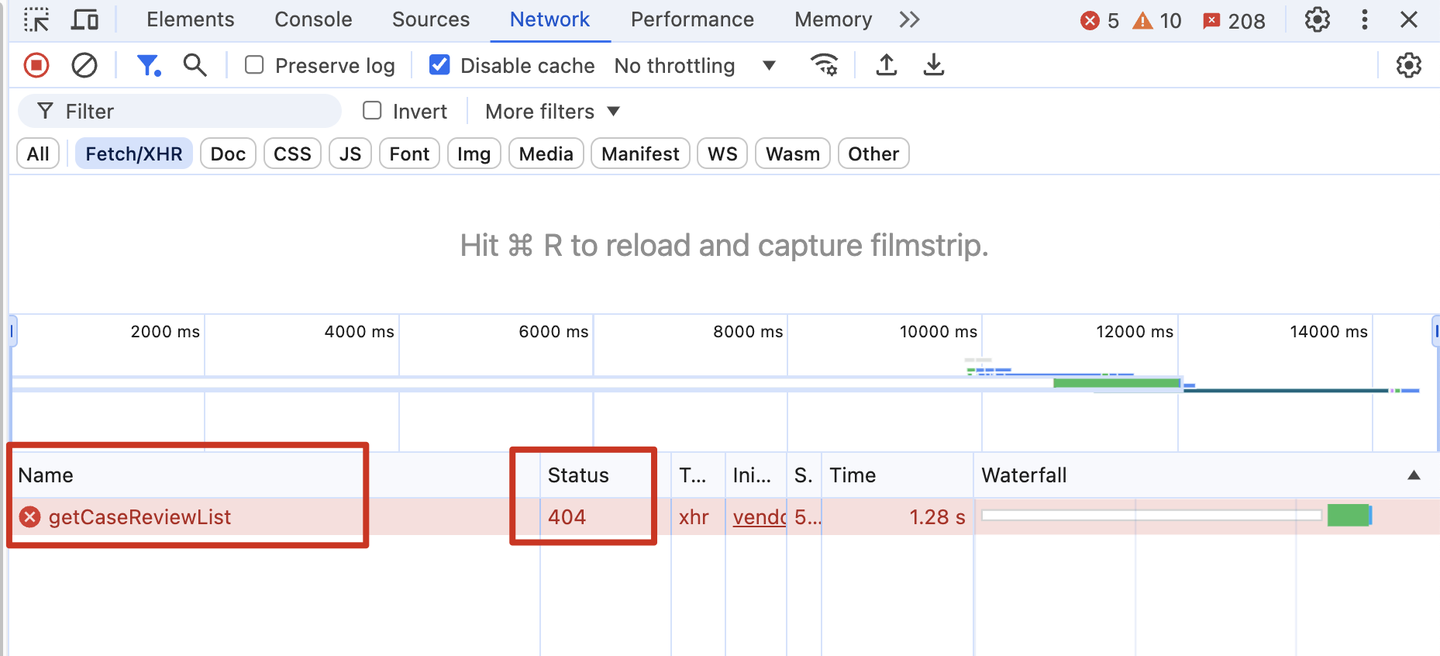Click the export HAR download icon

(933, 66)
